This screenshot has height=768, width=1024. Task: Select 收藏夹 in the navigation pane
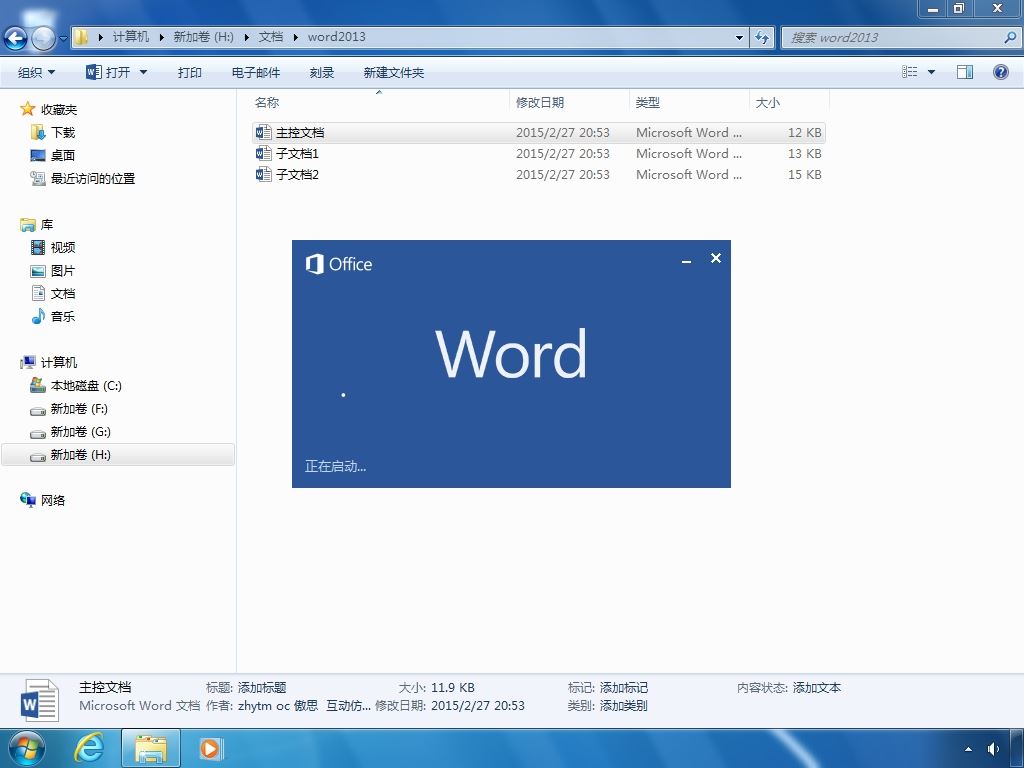click(59, 109)
